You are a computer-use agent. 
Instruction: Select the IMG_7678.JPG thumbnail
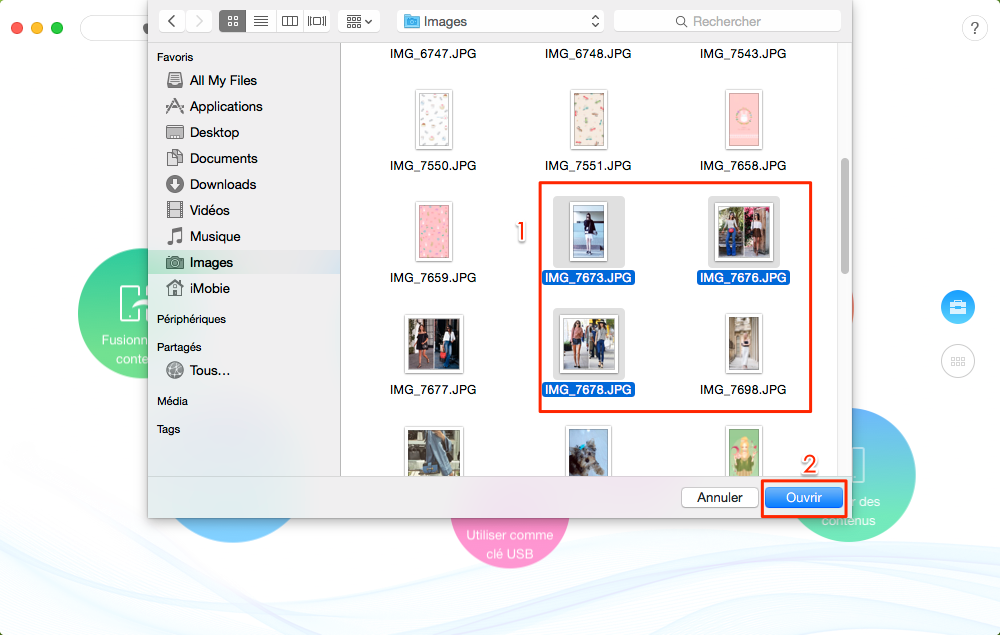pyautogui.click(x=589, y=344)
